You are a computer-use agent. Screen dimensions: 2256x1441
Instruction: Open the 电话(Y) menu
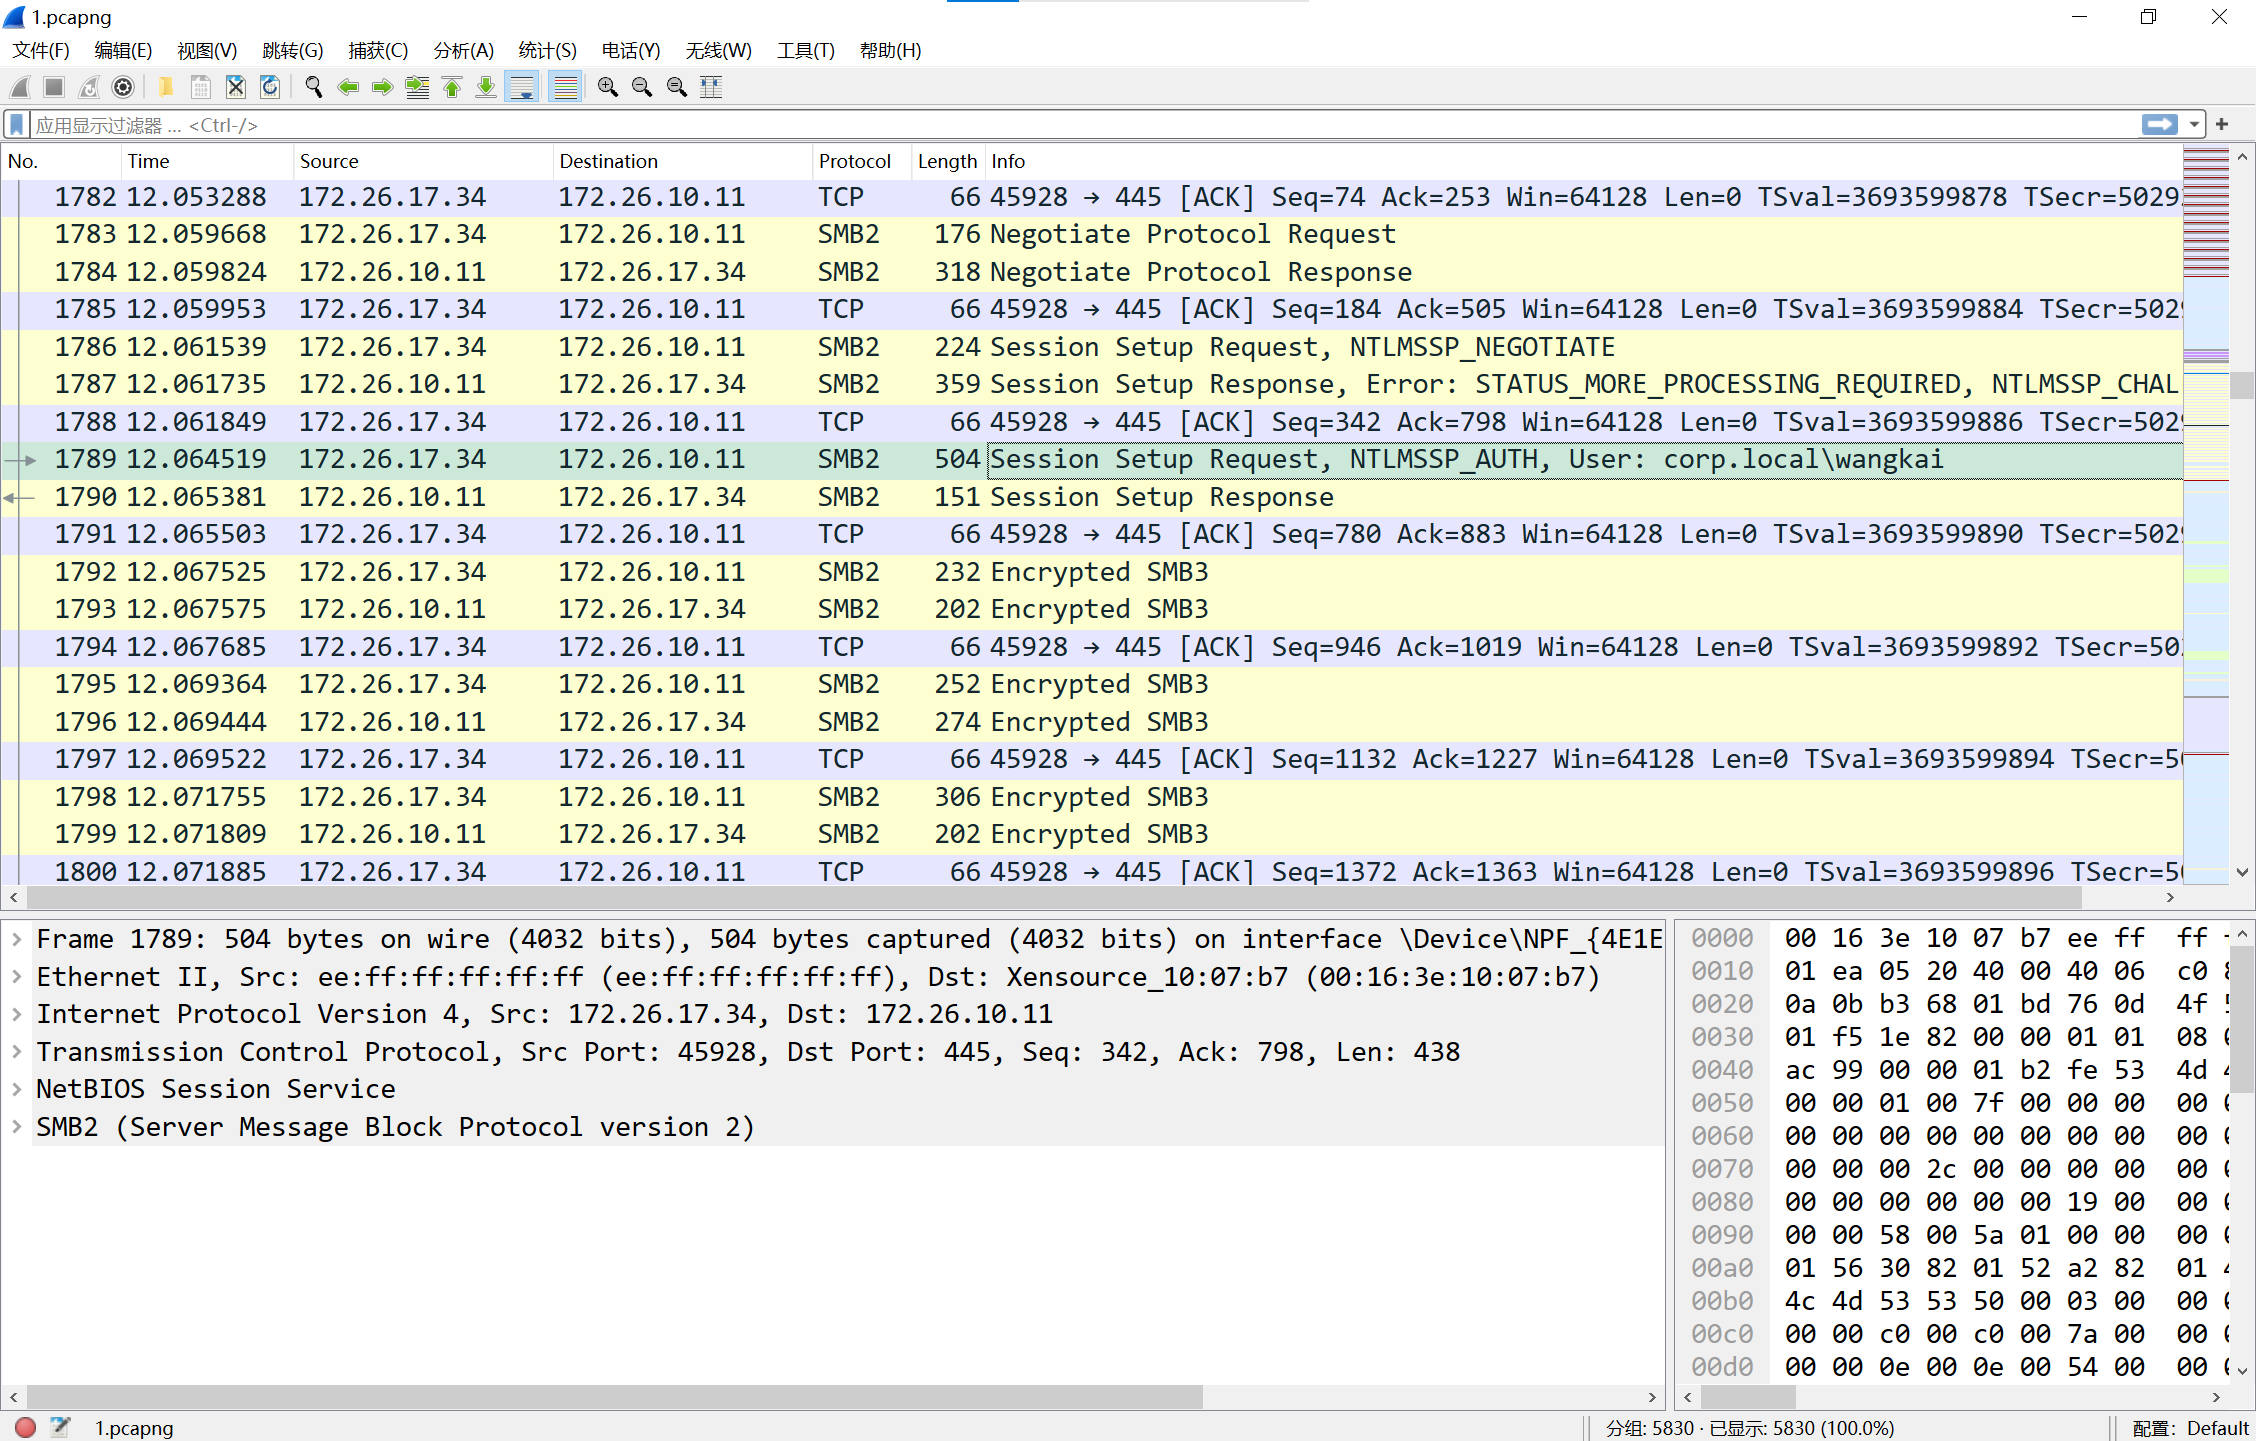point(631,50)
